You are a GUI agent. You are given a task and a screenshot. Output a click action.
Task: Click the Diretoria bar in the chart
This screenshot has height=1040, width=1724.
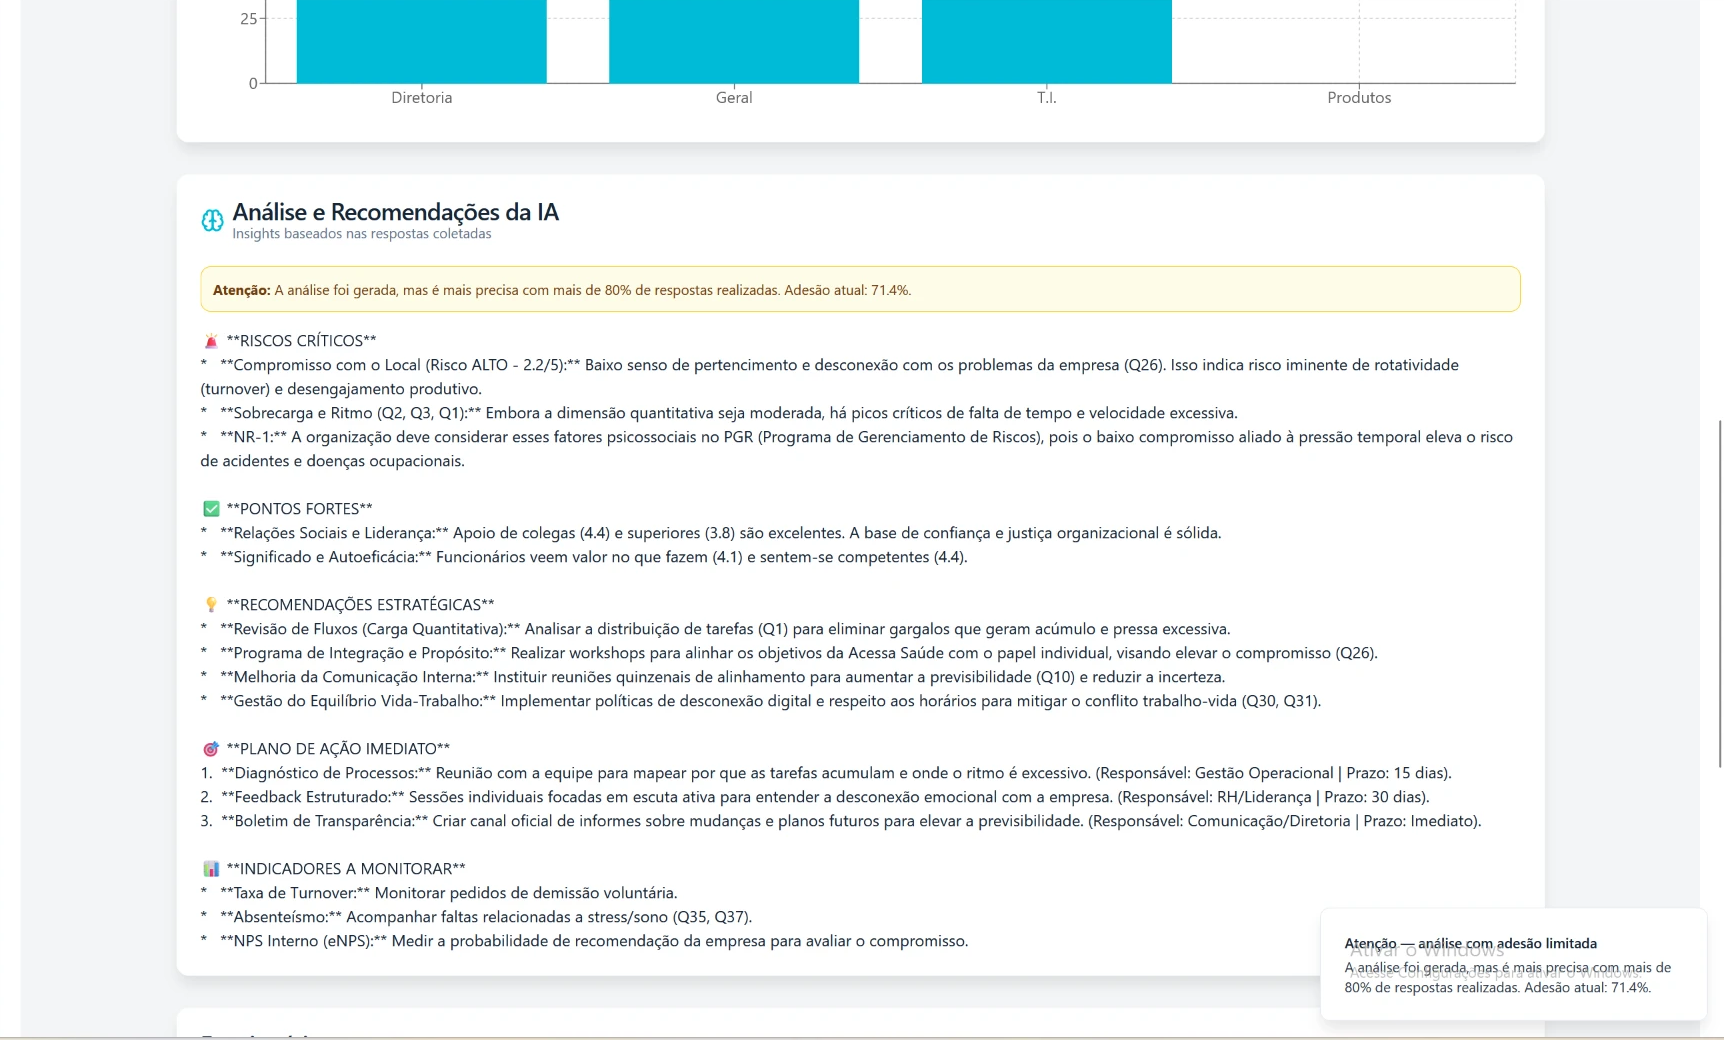pyautogui.click(x=422, y=41)
